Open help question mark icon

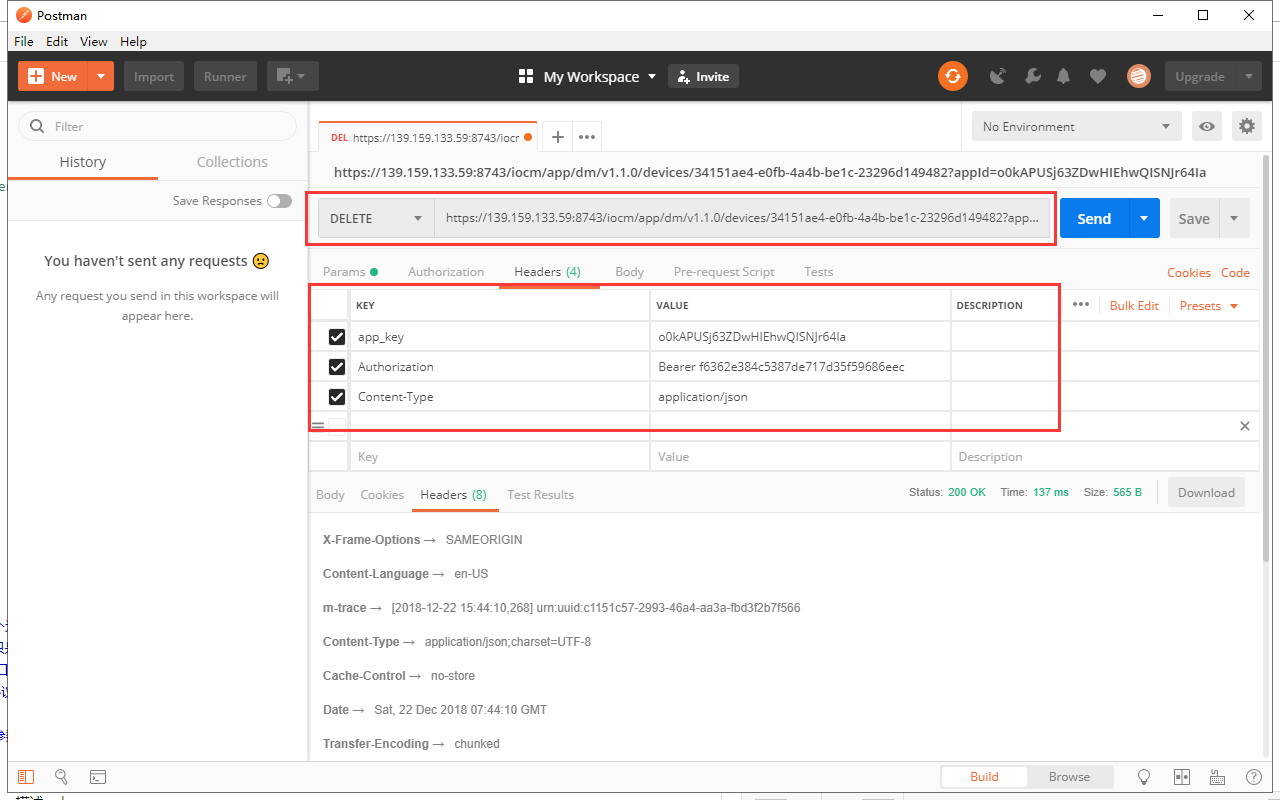click(x=1253, y=777)
